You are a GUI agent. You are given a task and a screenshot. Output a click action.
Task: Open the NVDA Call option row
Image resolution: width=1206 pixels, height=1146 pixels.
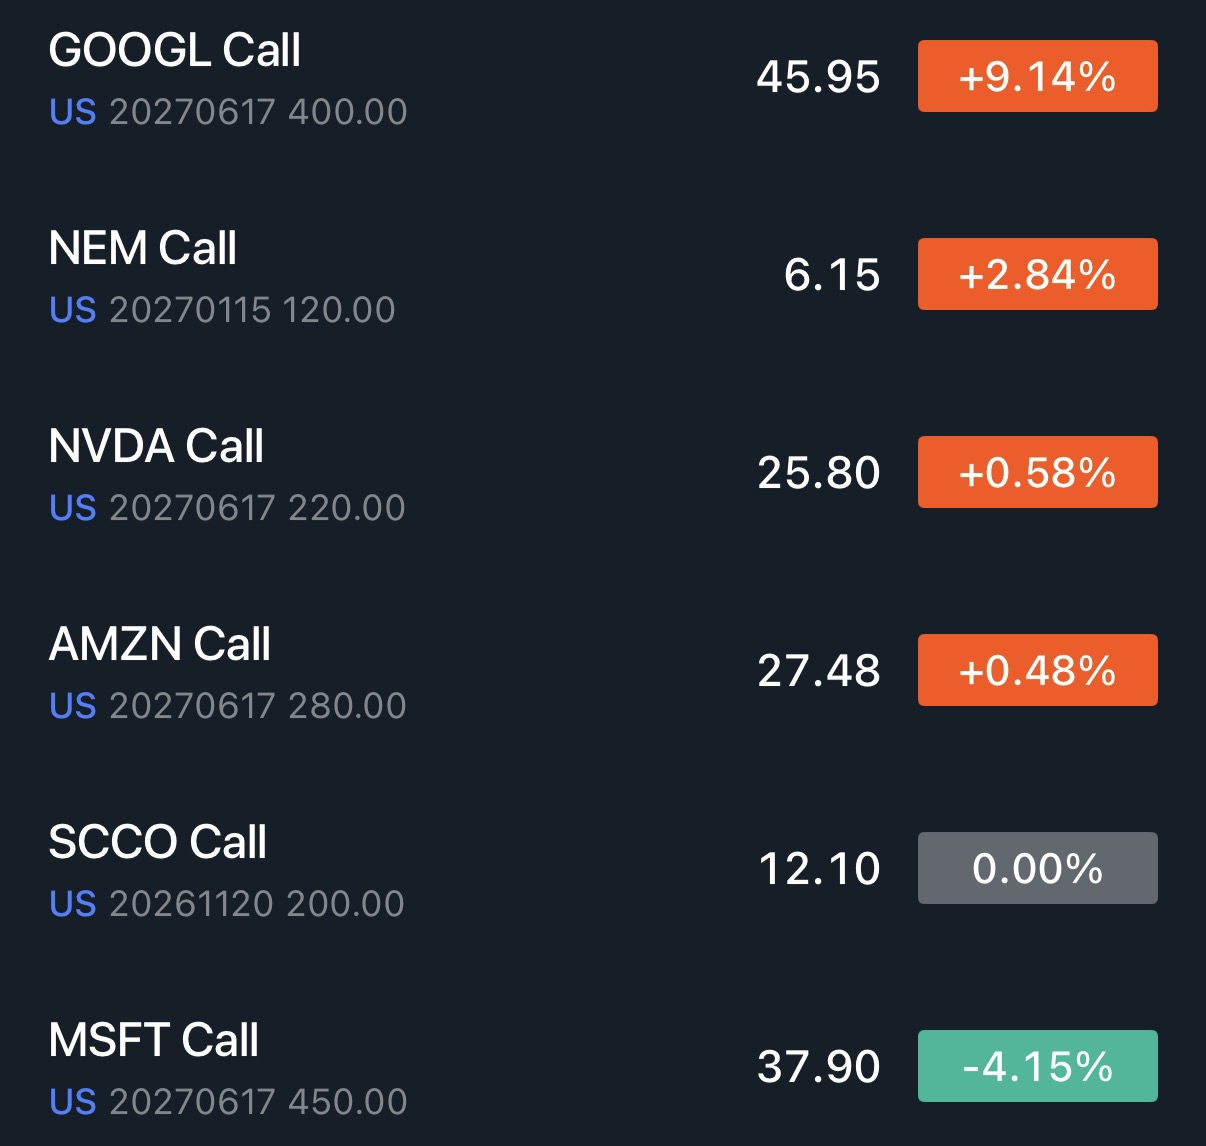[603, 473]
